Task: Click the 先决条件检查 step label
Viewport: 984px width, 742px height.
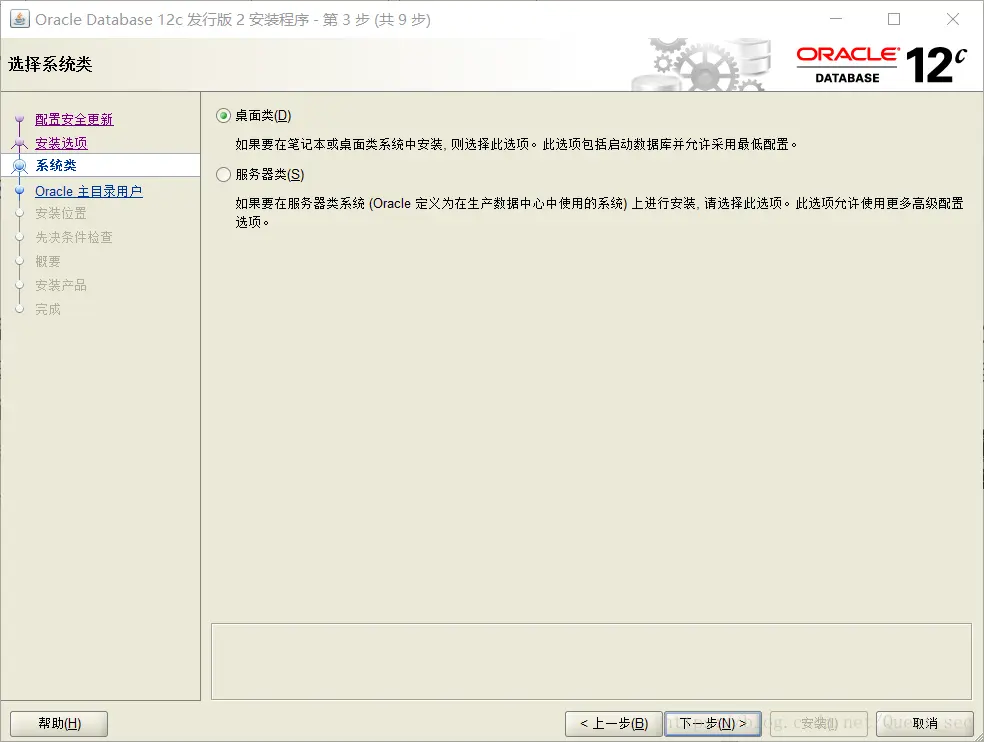Action: (73, 237)
